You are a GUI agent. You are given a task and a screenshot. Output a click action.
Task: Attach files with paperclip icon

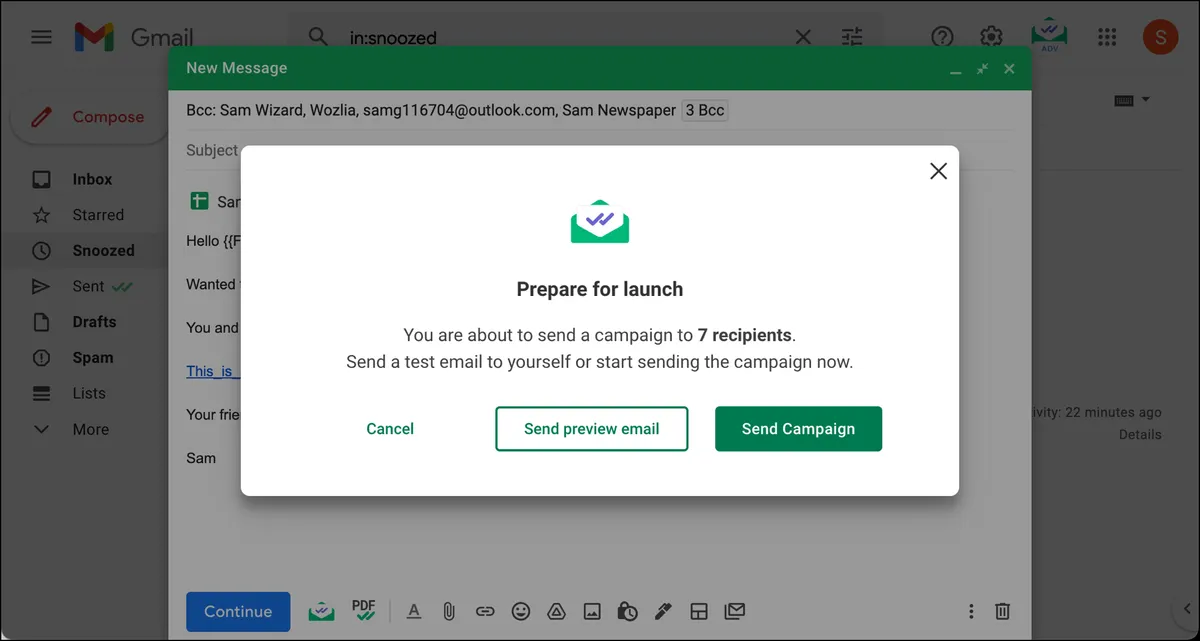tap(449, 610)
